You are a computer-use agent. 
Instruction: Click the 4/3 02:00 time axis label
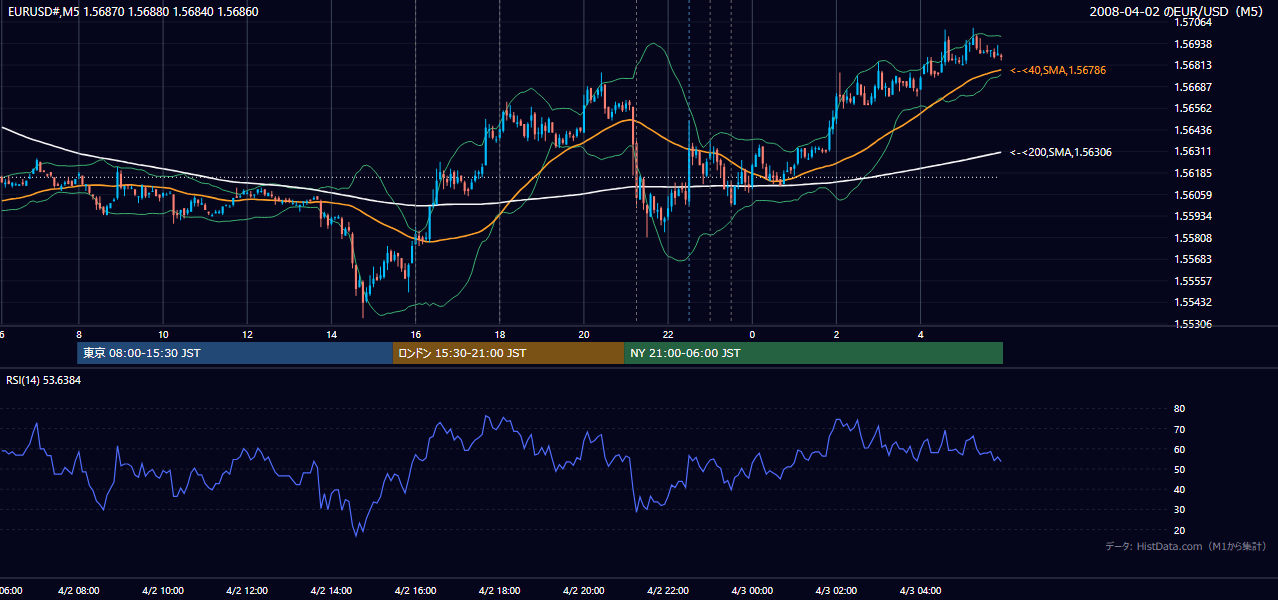[836, 590]
